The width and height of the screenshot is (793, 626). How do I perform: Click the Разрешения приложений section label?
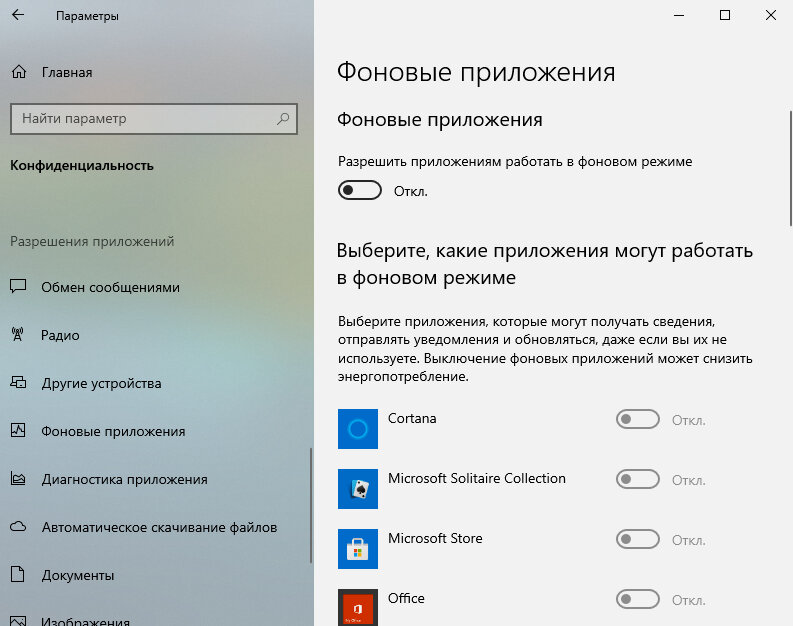coord(92,241)
